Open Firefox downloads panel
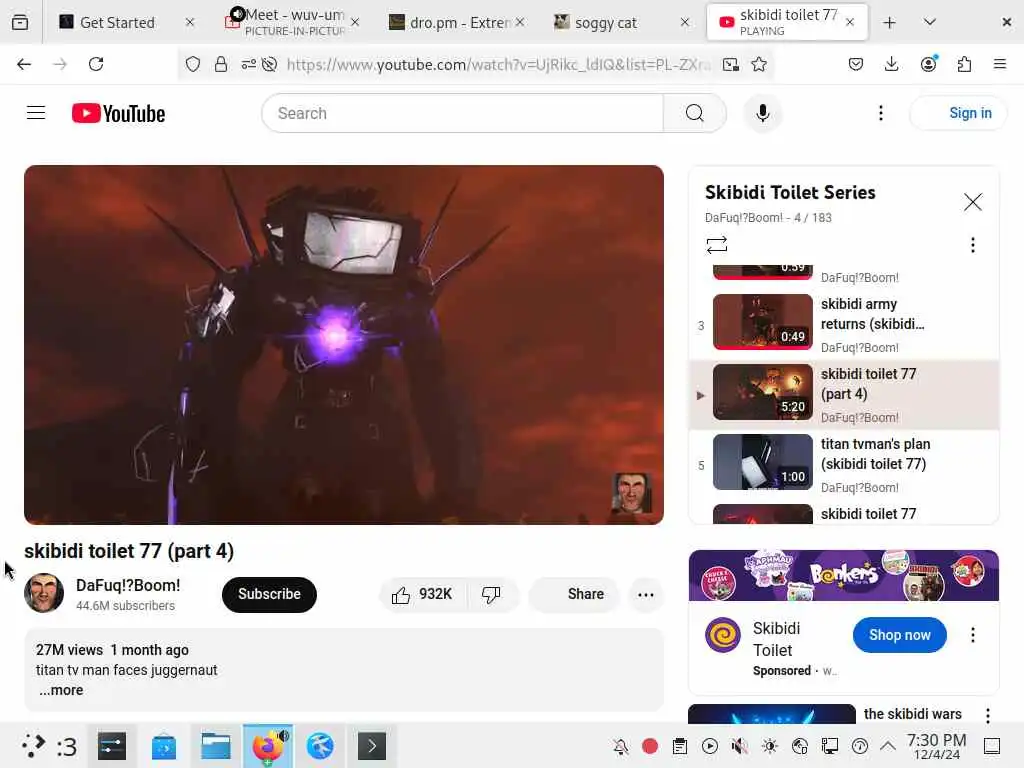The image size is (1024, 768). click(891, 64)
